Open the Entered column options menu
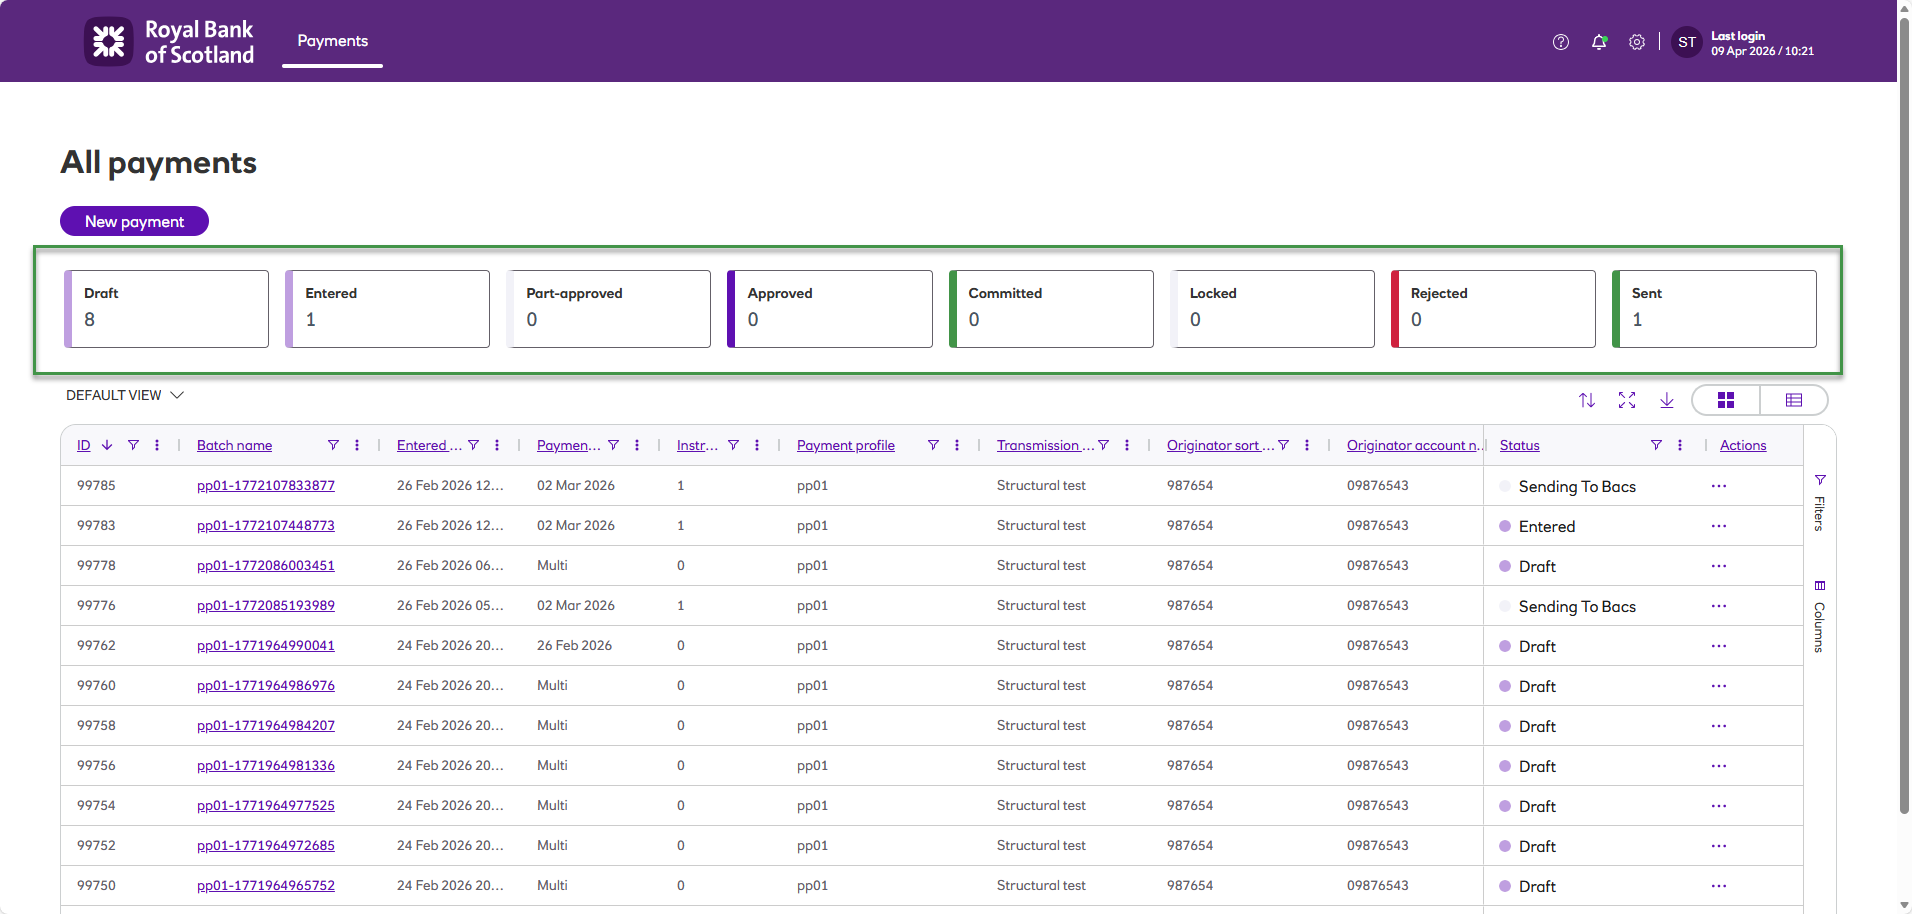The height and width of the screenshot is (914, 1912). point(497,445)
